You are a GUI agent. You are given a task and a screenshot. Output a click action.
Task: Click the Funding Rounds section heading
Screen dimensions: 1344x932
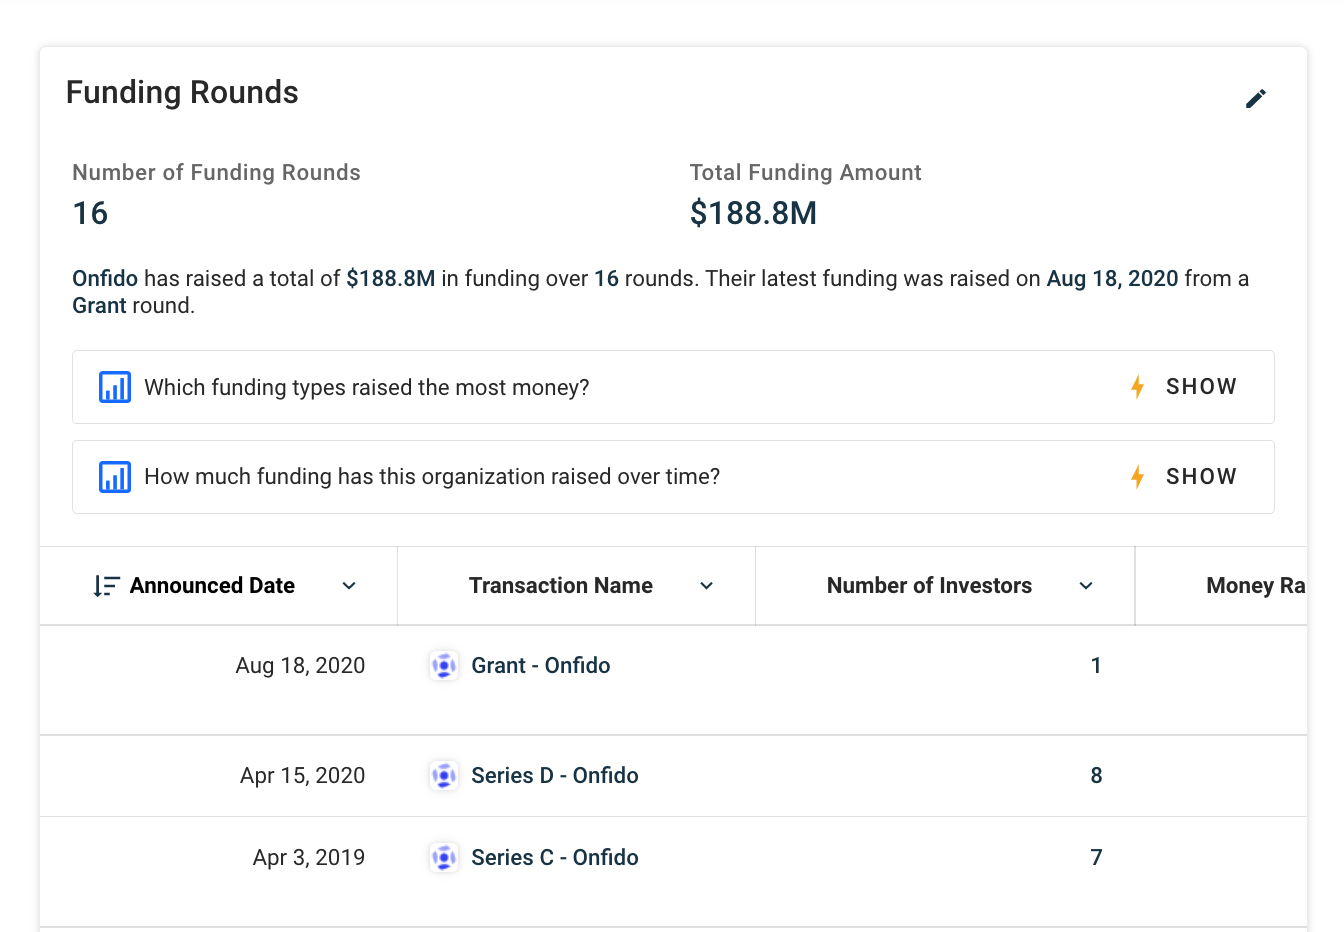click(x=182, y=92)
